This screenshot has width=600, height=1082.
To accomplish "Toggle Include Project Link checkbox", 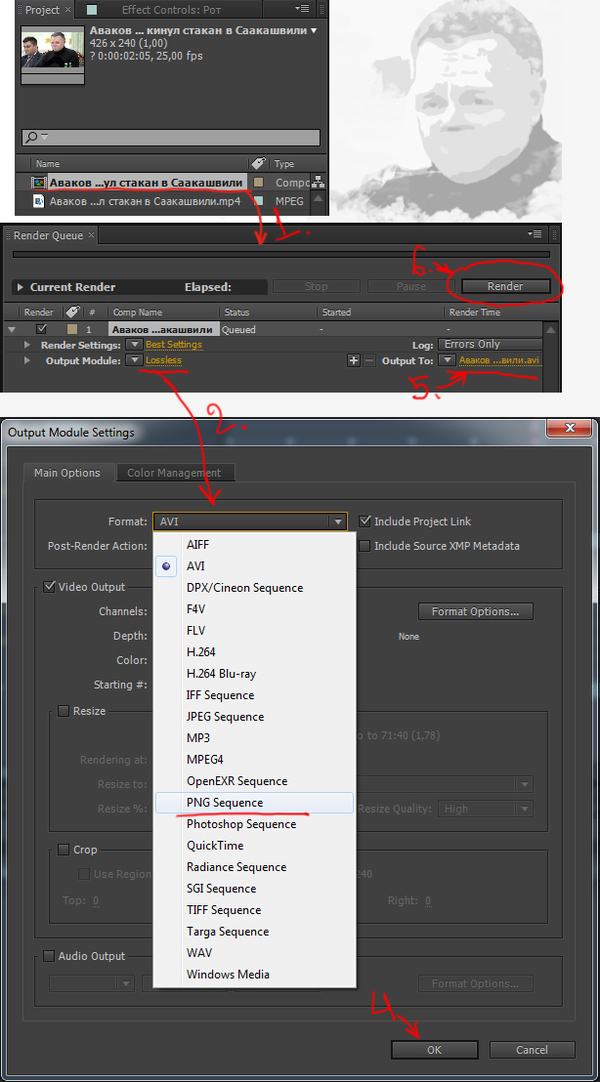I will [x=366, y=522].
